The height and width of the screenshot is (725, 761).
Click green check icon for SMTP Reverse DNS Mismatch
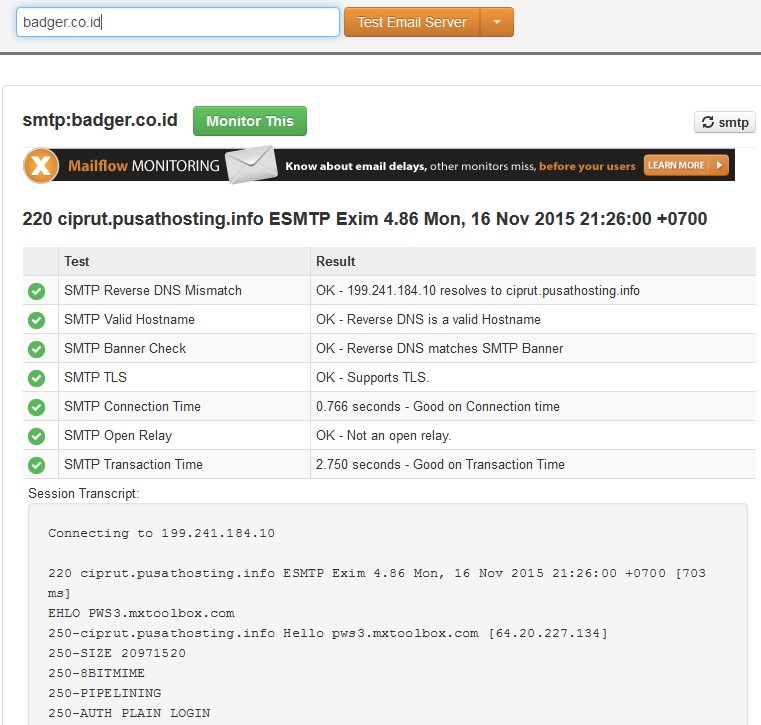point(36,291)
